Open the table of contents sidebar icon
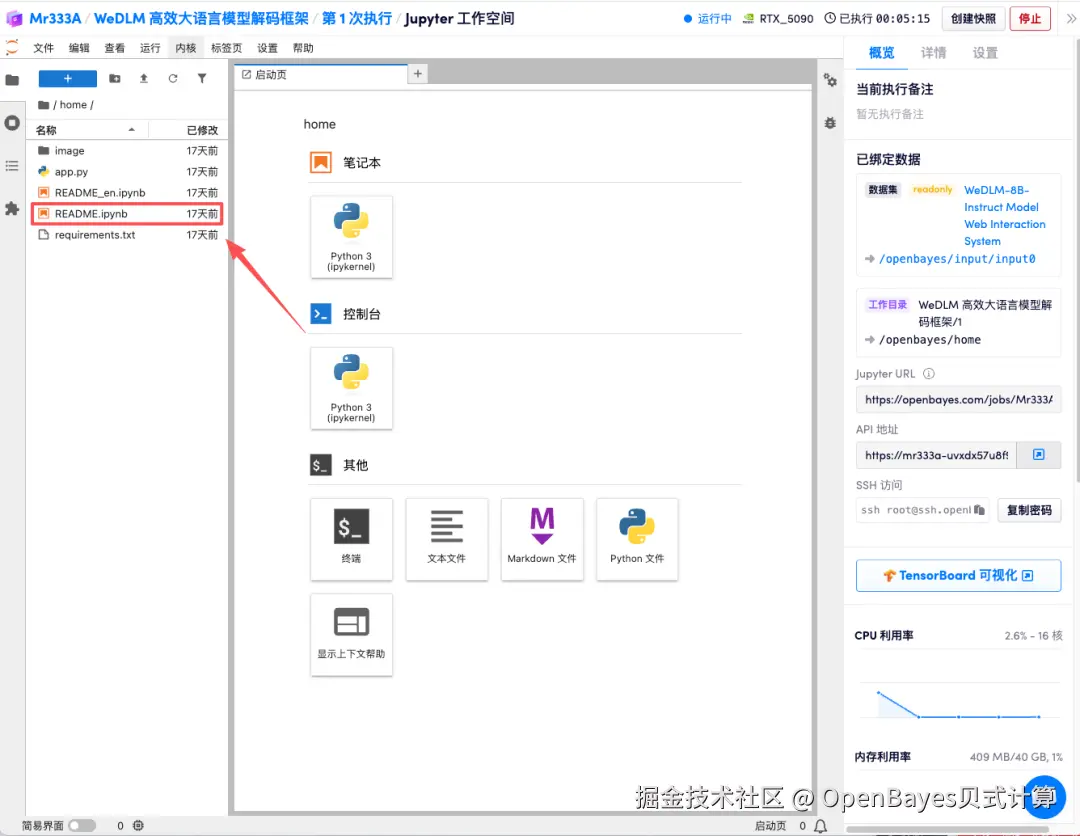Screen dimensions: 1080x836 12,166
